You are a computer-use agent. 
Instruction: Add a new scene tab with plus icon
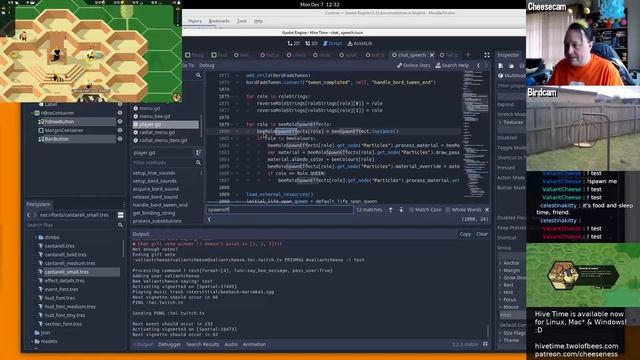pyautogui.click(x=468, y=55)
